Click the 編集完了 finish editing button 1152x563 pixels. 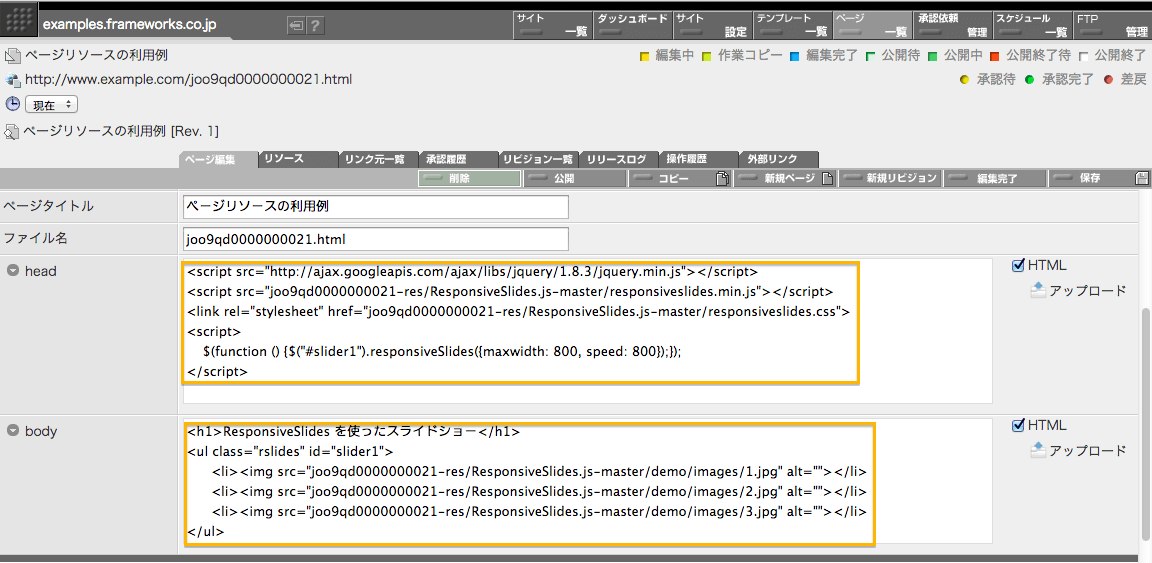click(995, 178)
